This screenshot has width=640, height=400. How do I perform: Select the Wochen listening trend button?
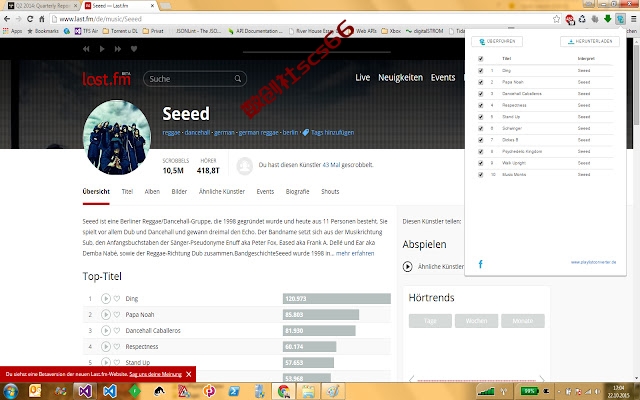(476, 321)
